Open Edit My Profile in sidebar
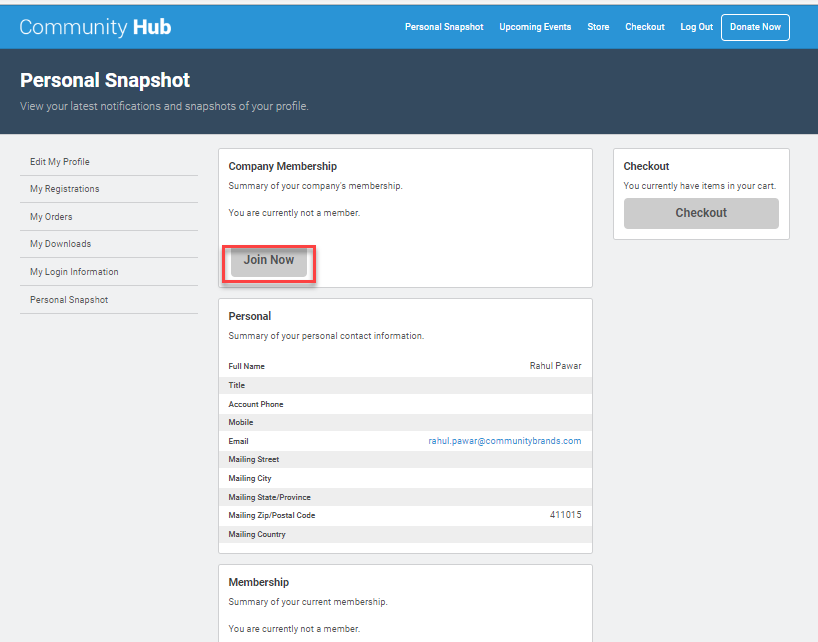The image size is (818, 642). point(60,162)
